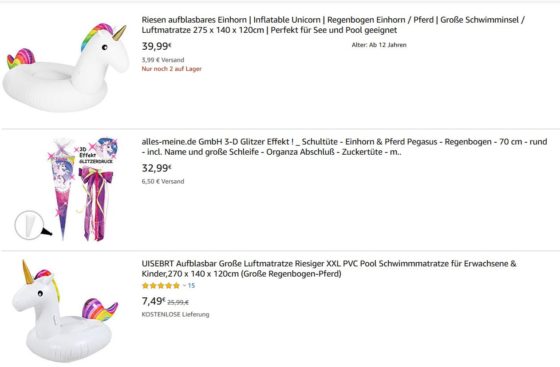Open the Riesen aufblasbares Einhorn product title

[x=333, y=25]
